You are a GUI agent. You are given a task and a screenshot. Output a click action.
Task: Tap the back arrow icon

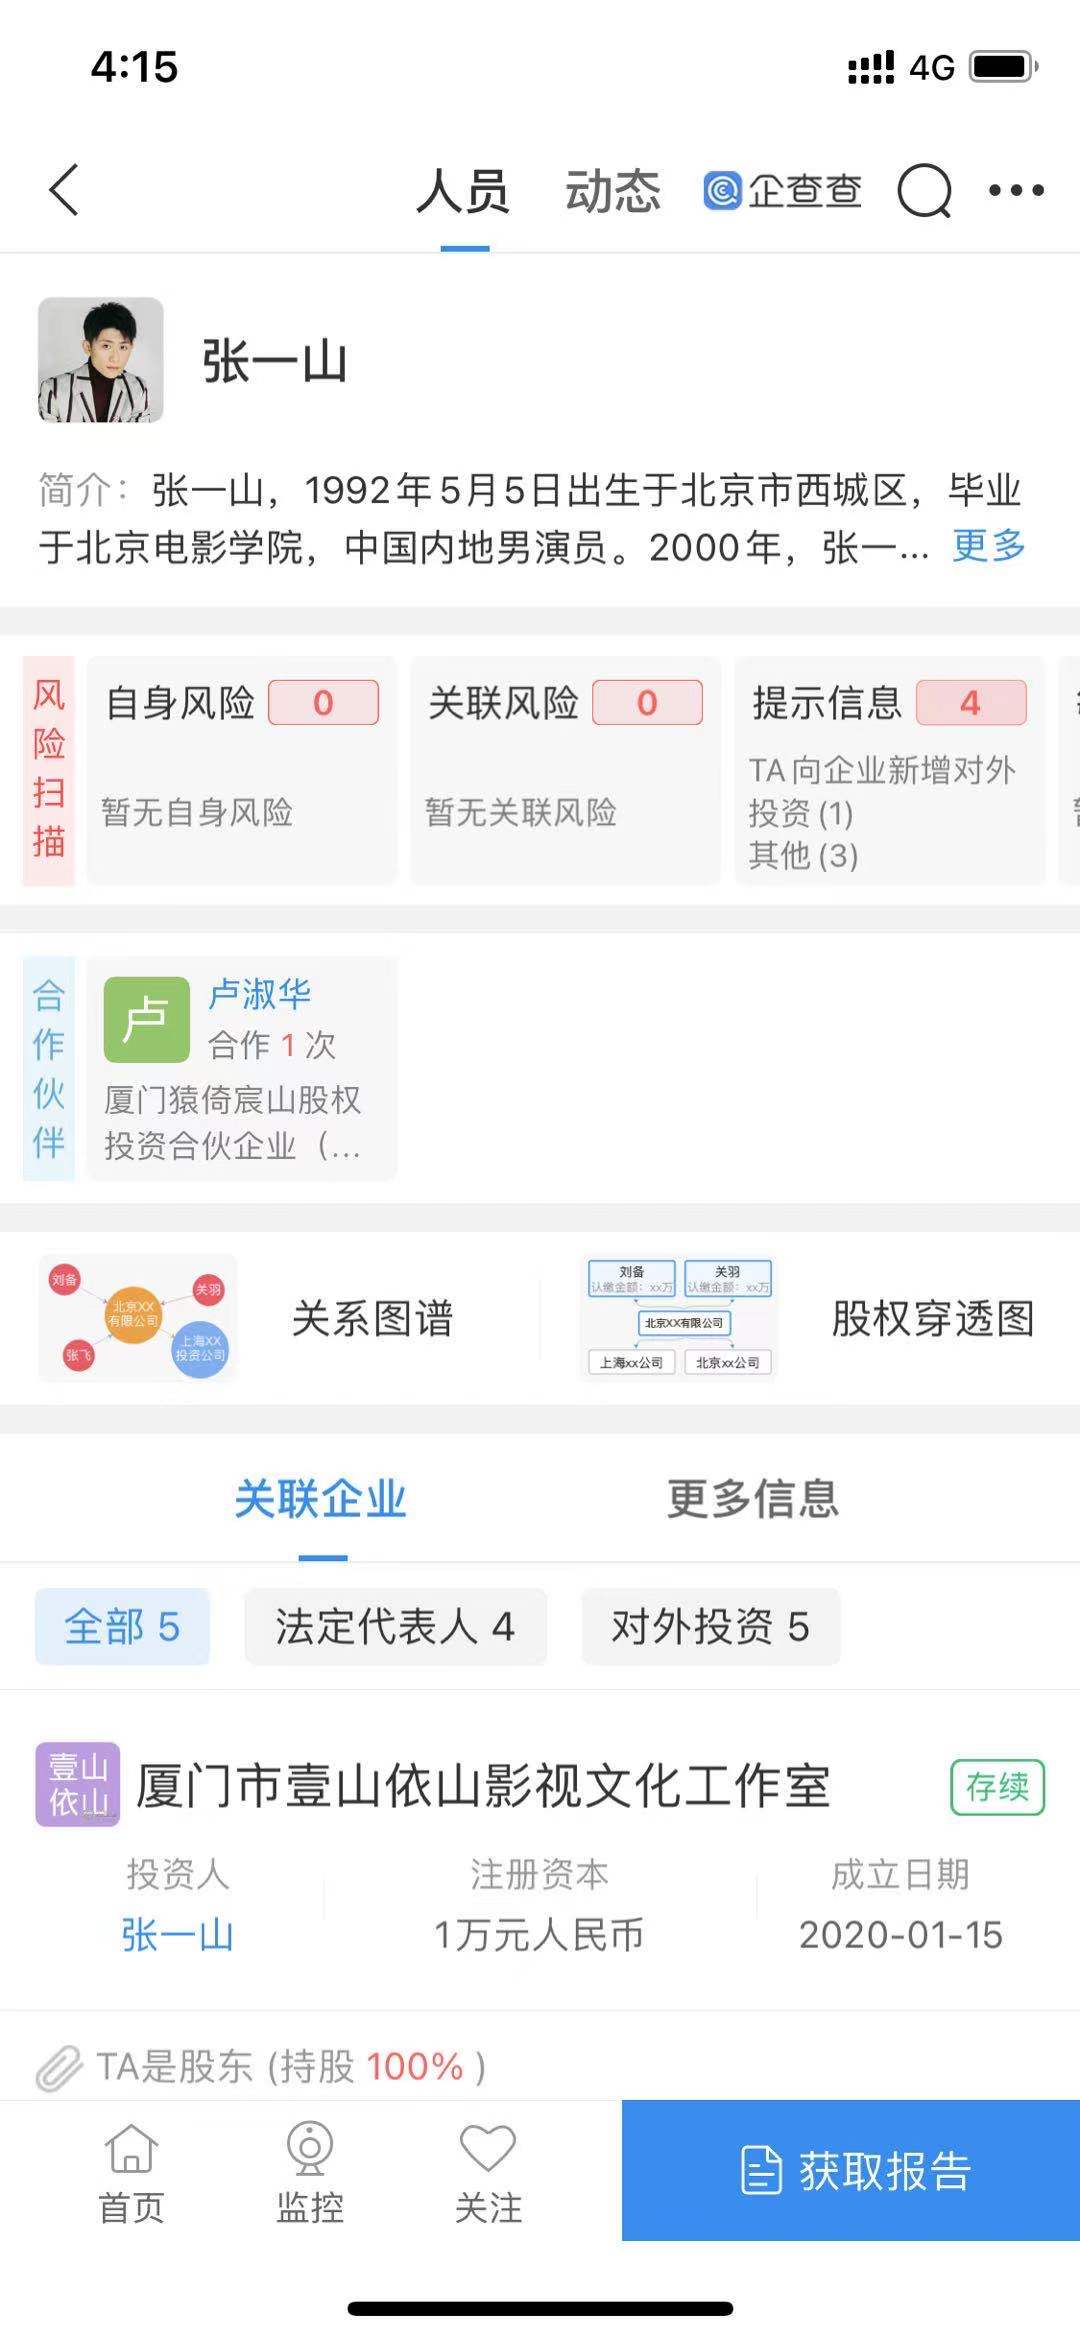pos(65,190)
